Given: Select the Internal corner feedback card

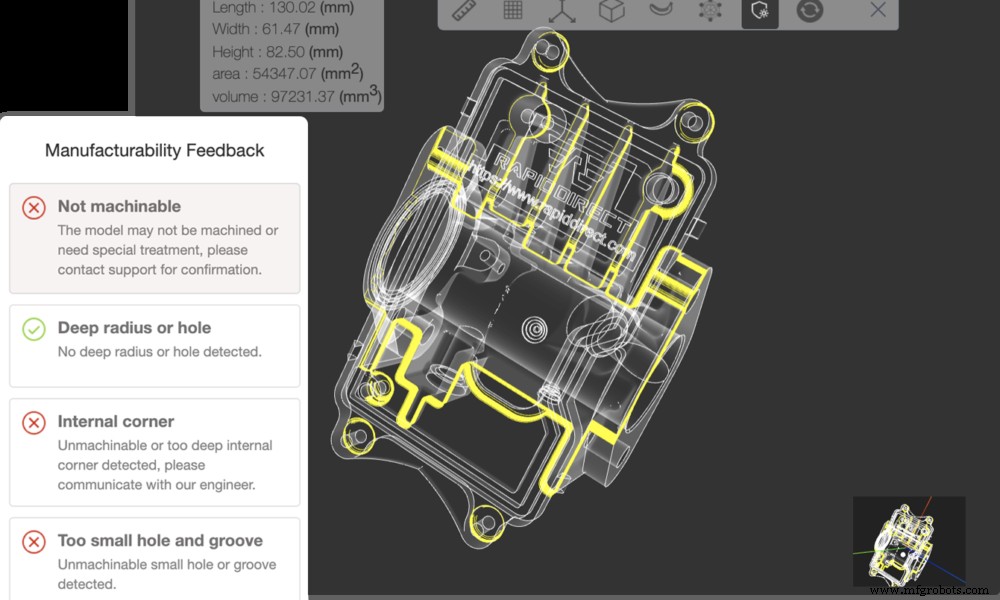Looking at the screenshot, I should pos(154,452).
